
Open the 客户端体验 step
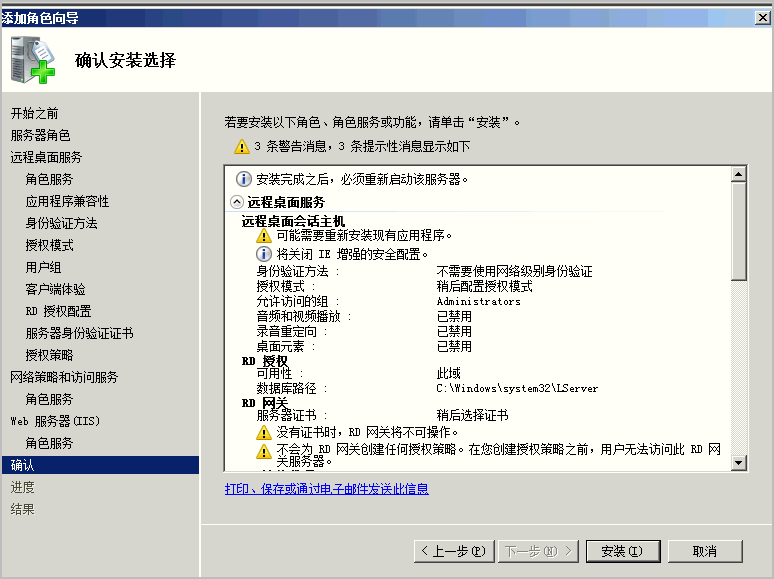(x=55, y=289)
